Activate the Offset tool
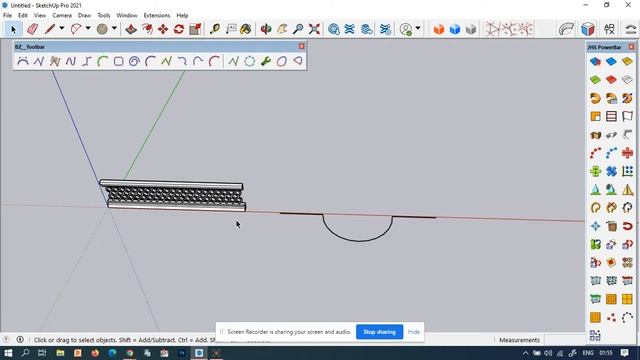640x360 pixels. click(x=147, y=29)
